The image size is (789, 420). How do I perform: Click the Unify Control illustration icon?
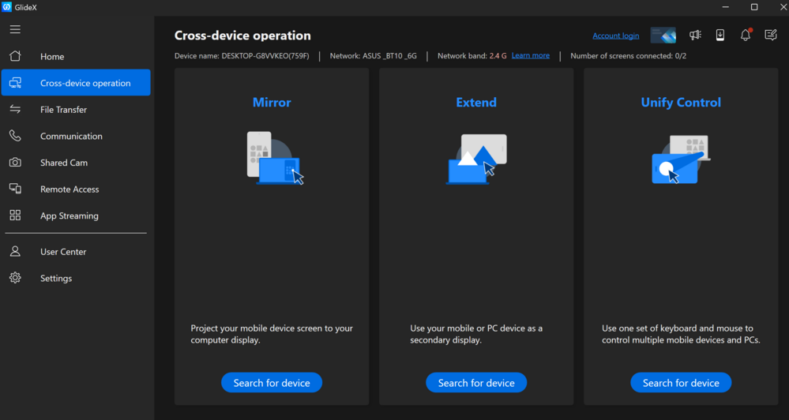coord(681,159)
